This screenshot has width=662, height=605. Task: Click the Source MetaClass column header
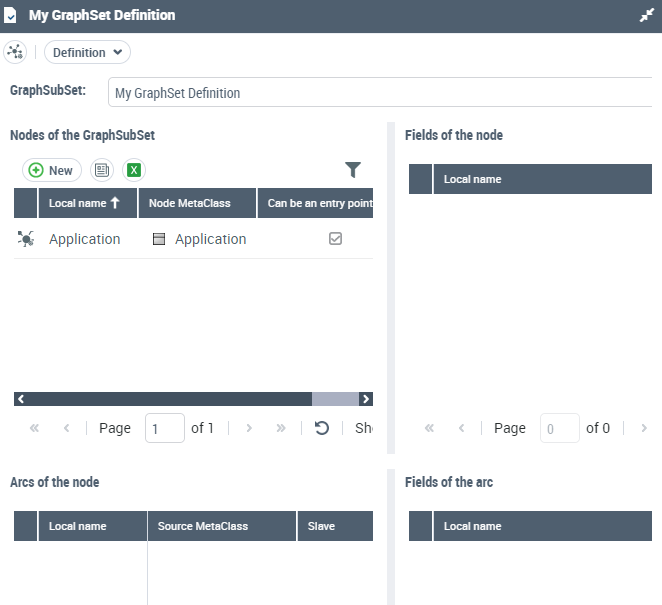click(x=203, y=526)
